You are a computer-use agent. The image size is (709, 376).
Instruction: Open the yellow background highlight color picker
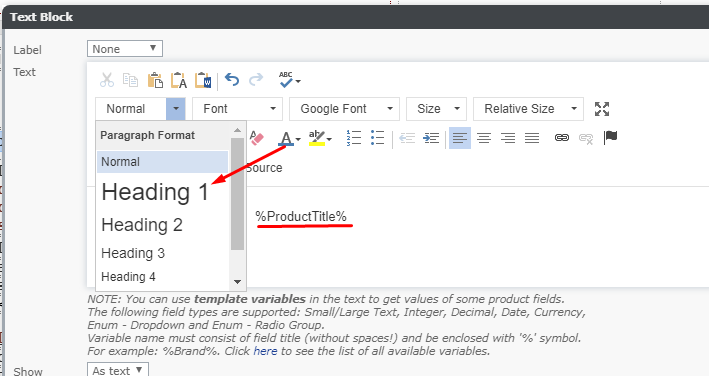(x=320, y=138)
